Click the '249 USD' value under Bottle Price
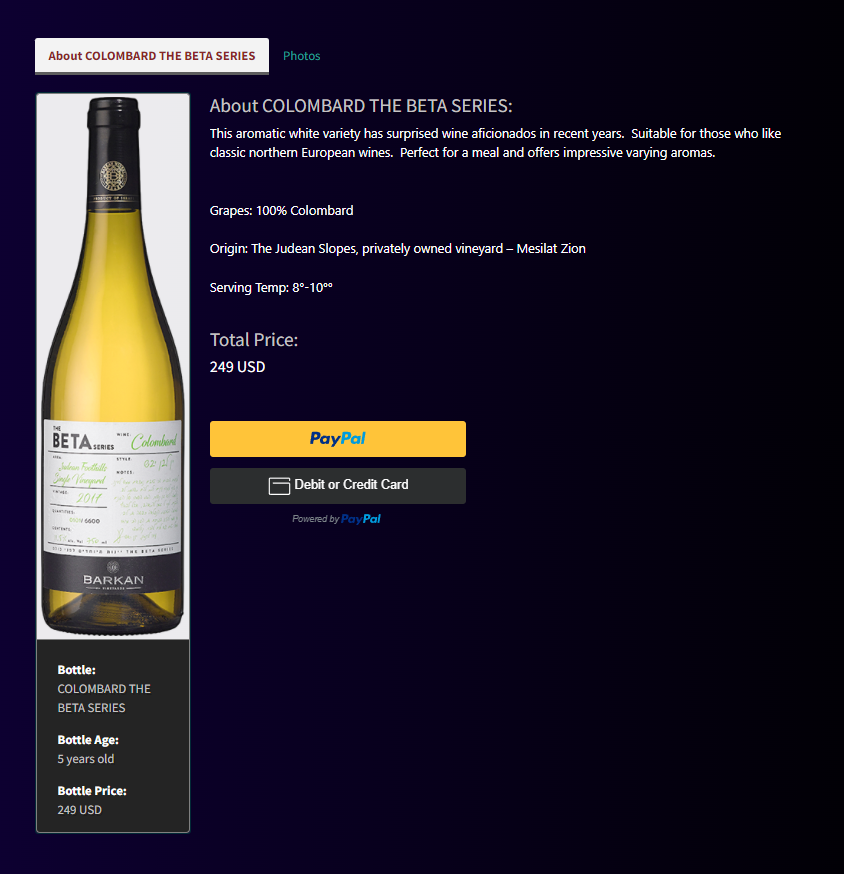The image size is (844, 874). pyautogui.click(x=80, y=809)
